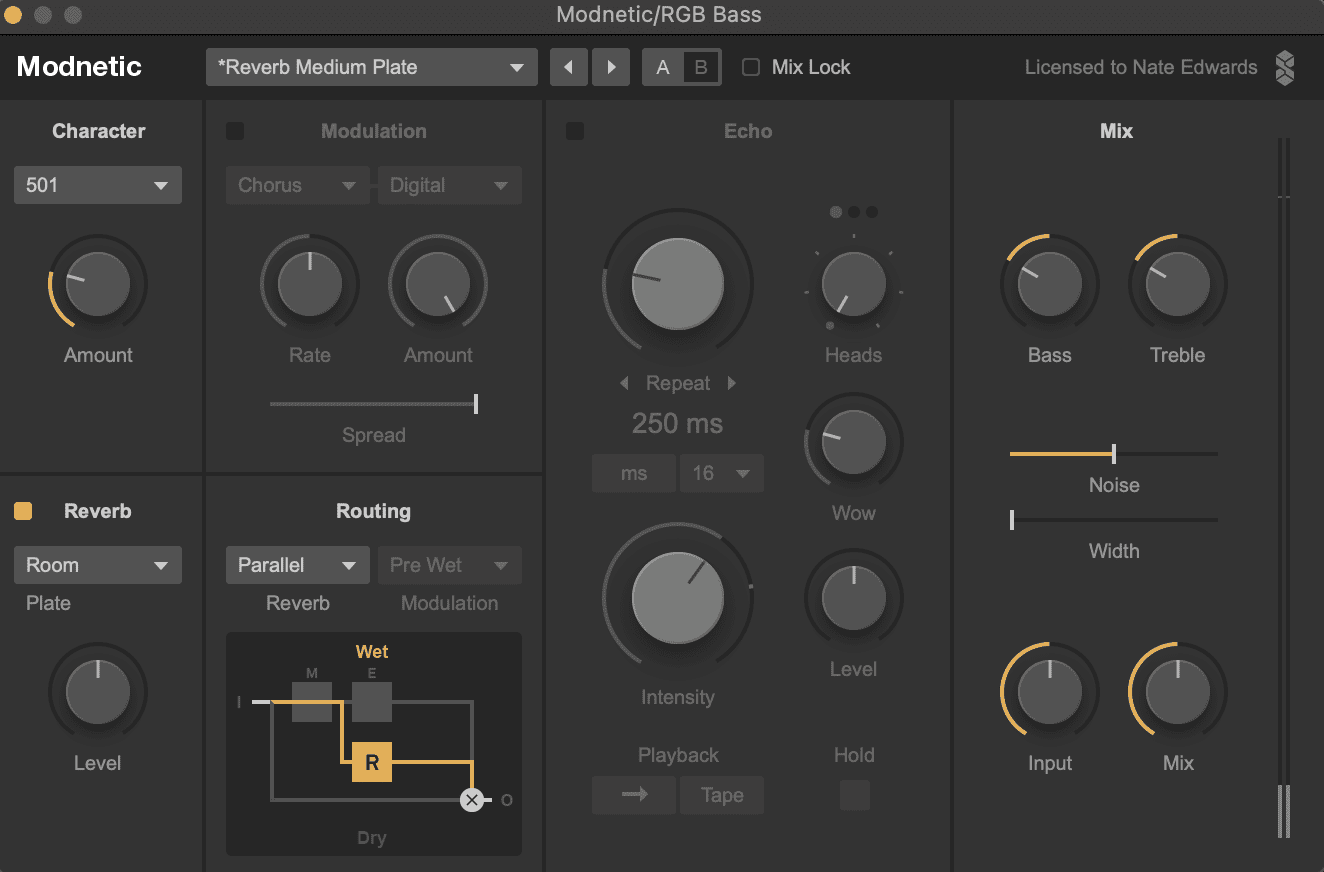Image resolution: width=1324 pixels, height=872 pixels.
Task: Click the Modulation Amount knob
Action: (438, 284)
